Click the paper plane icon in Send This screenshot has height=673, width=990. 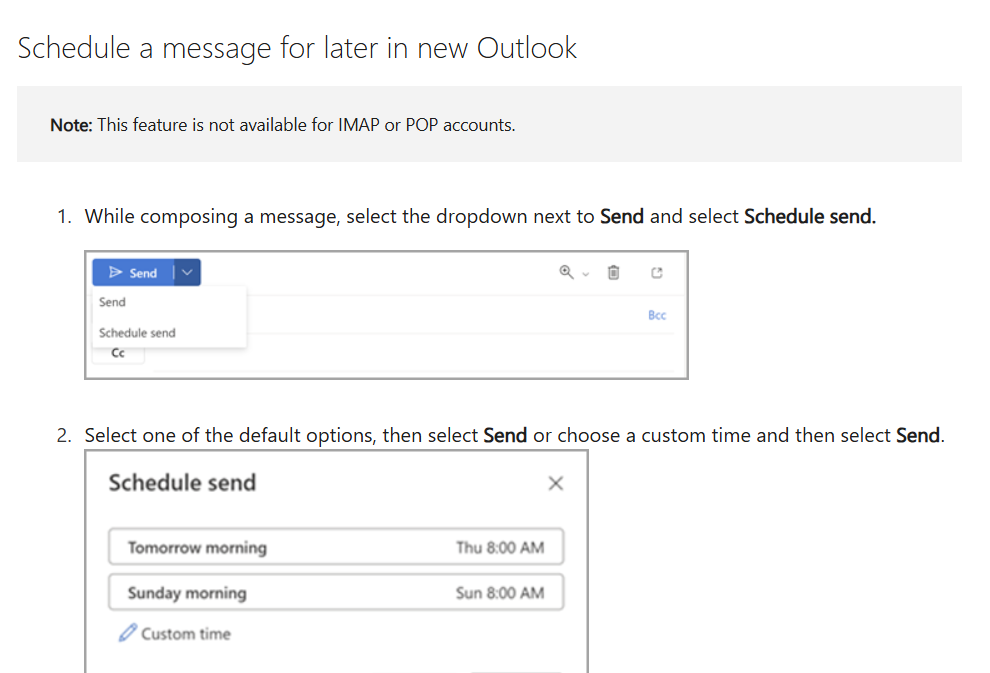[x=116, y=273]
